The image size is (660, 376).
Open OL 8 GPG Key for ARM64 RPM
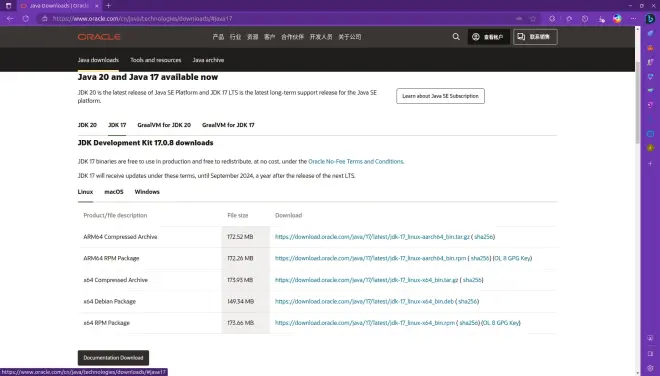(512, 258)
